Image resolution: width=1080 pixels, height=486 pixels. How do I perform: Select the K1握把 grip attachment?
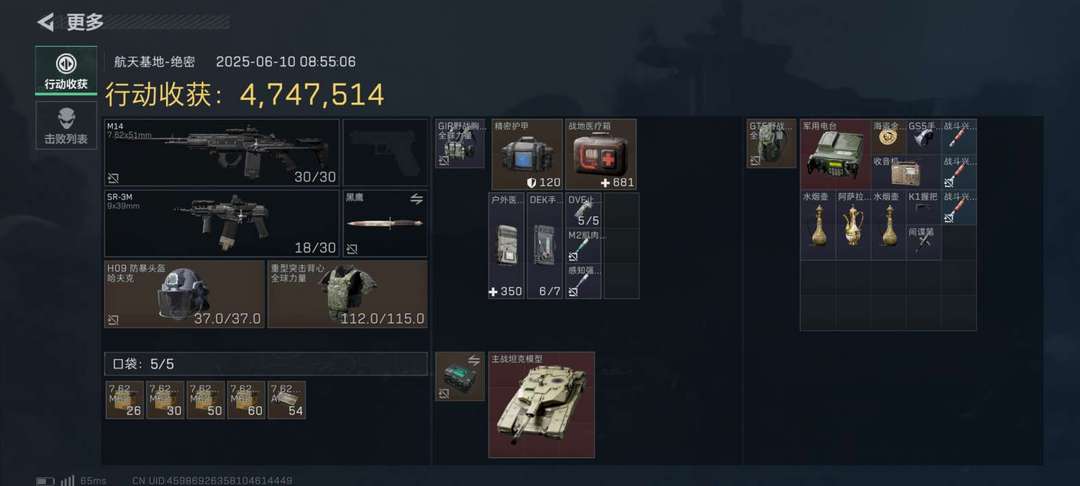click(x=924, y=207)
